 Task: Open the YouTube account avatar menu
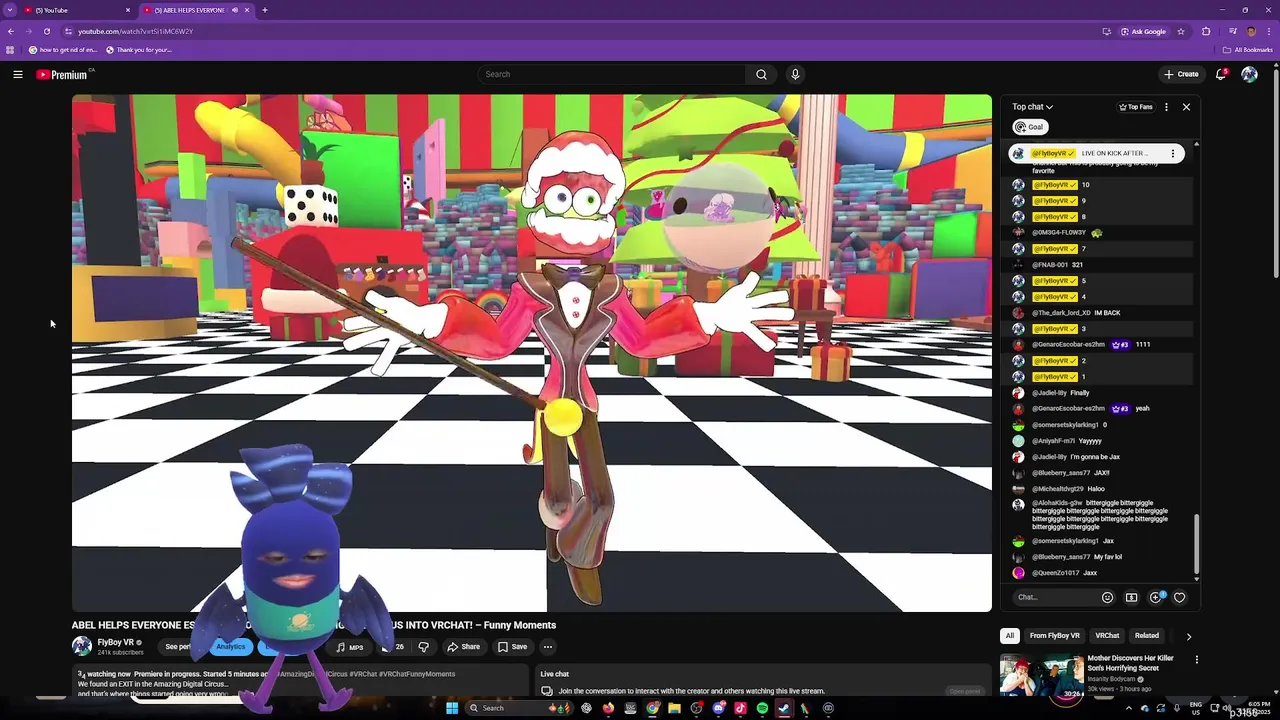click(x=1249, y=74)
